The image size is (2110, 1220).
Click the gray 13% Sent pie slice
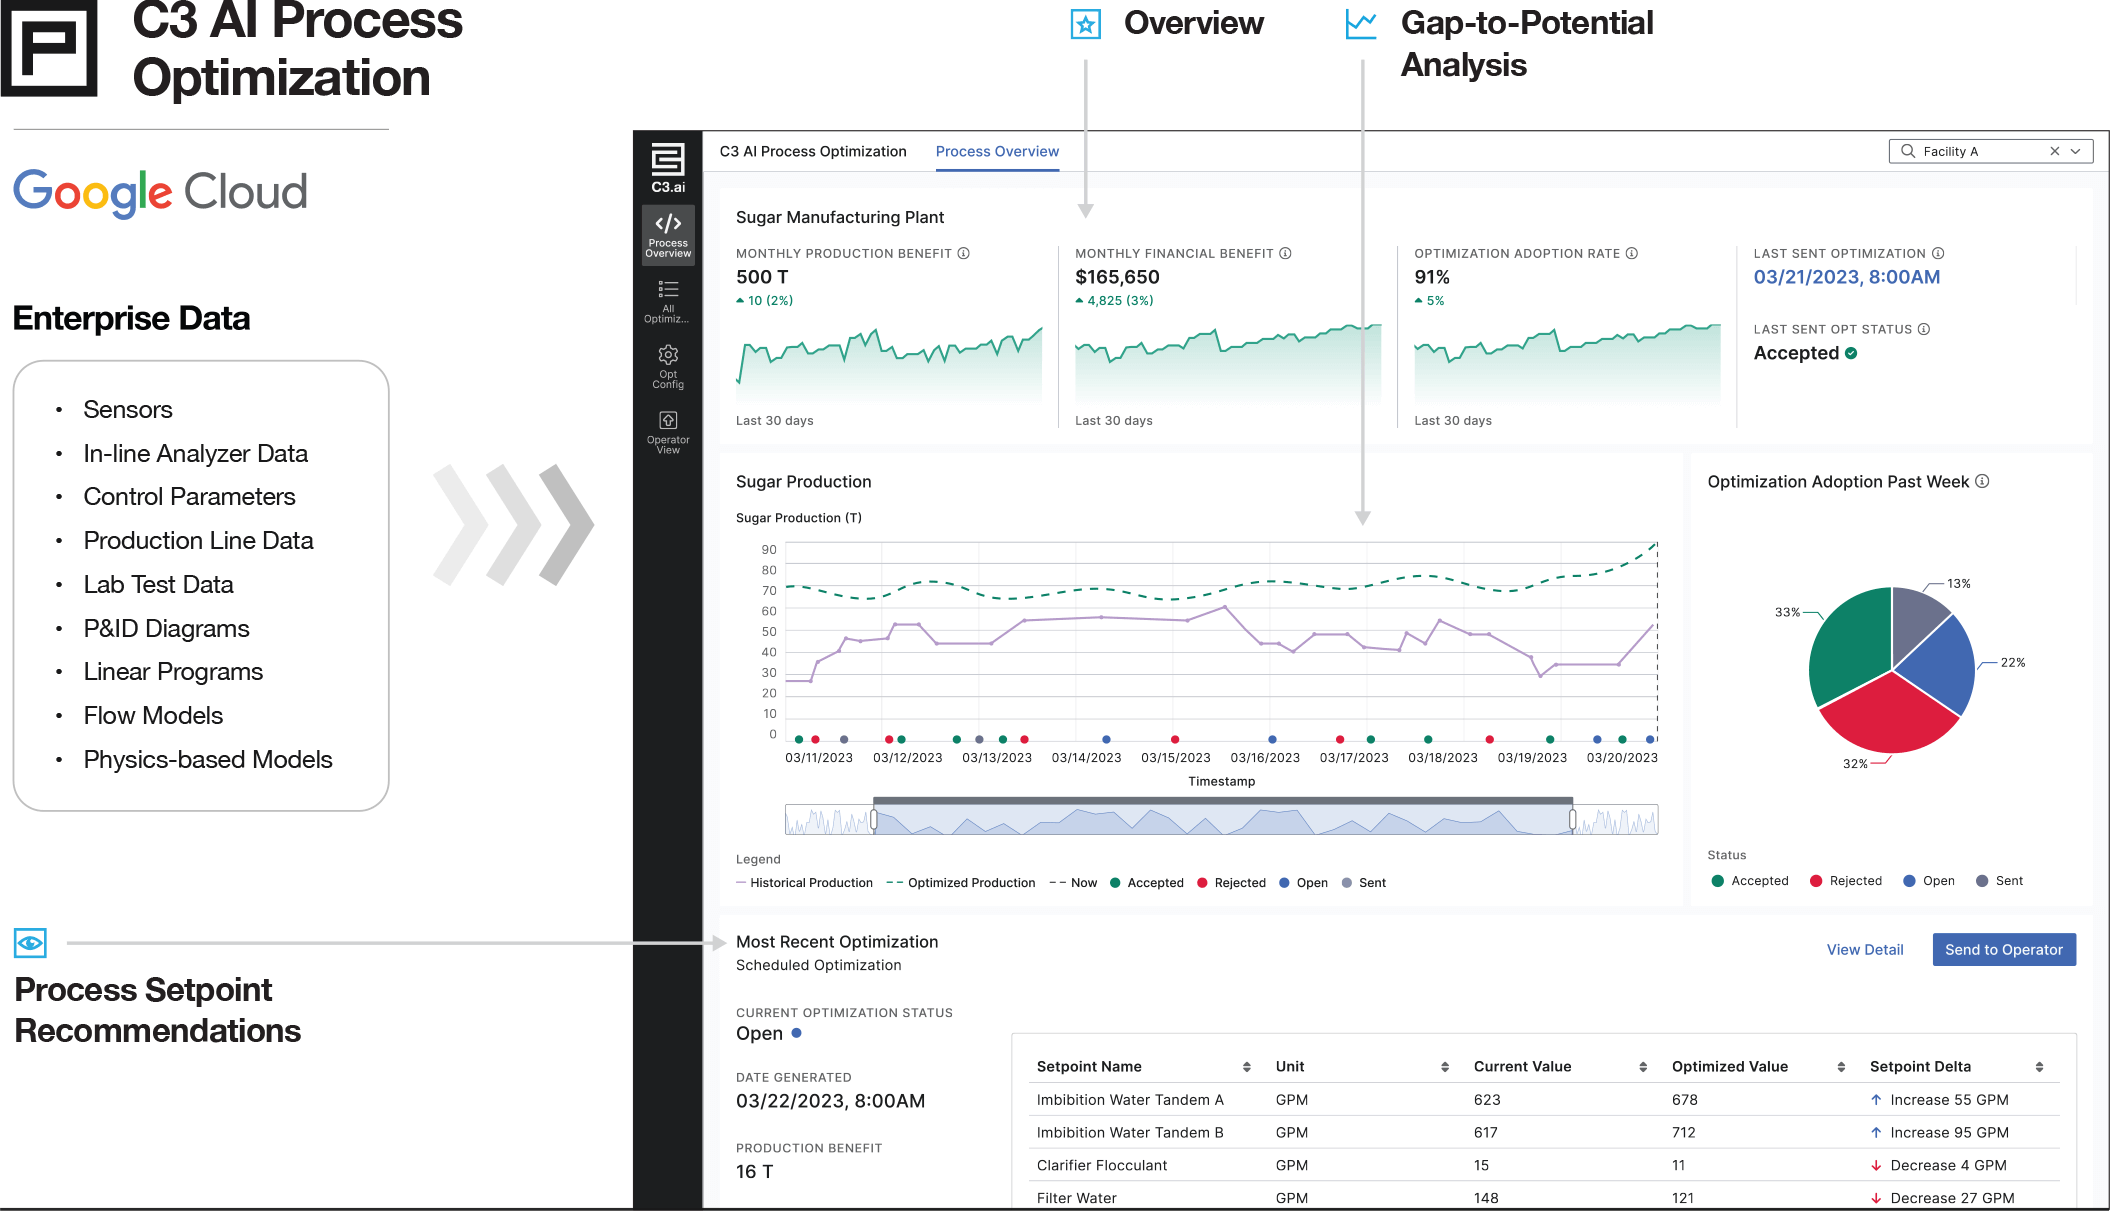click(x=1913, y=618)
